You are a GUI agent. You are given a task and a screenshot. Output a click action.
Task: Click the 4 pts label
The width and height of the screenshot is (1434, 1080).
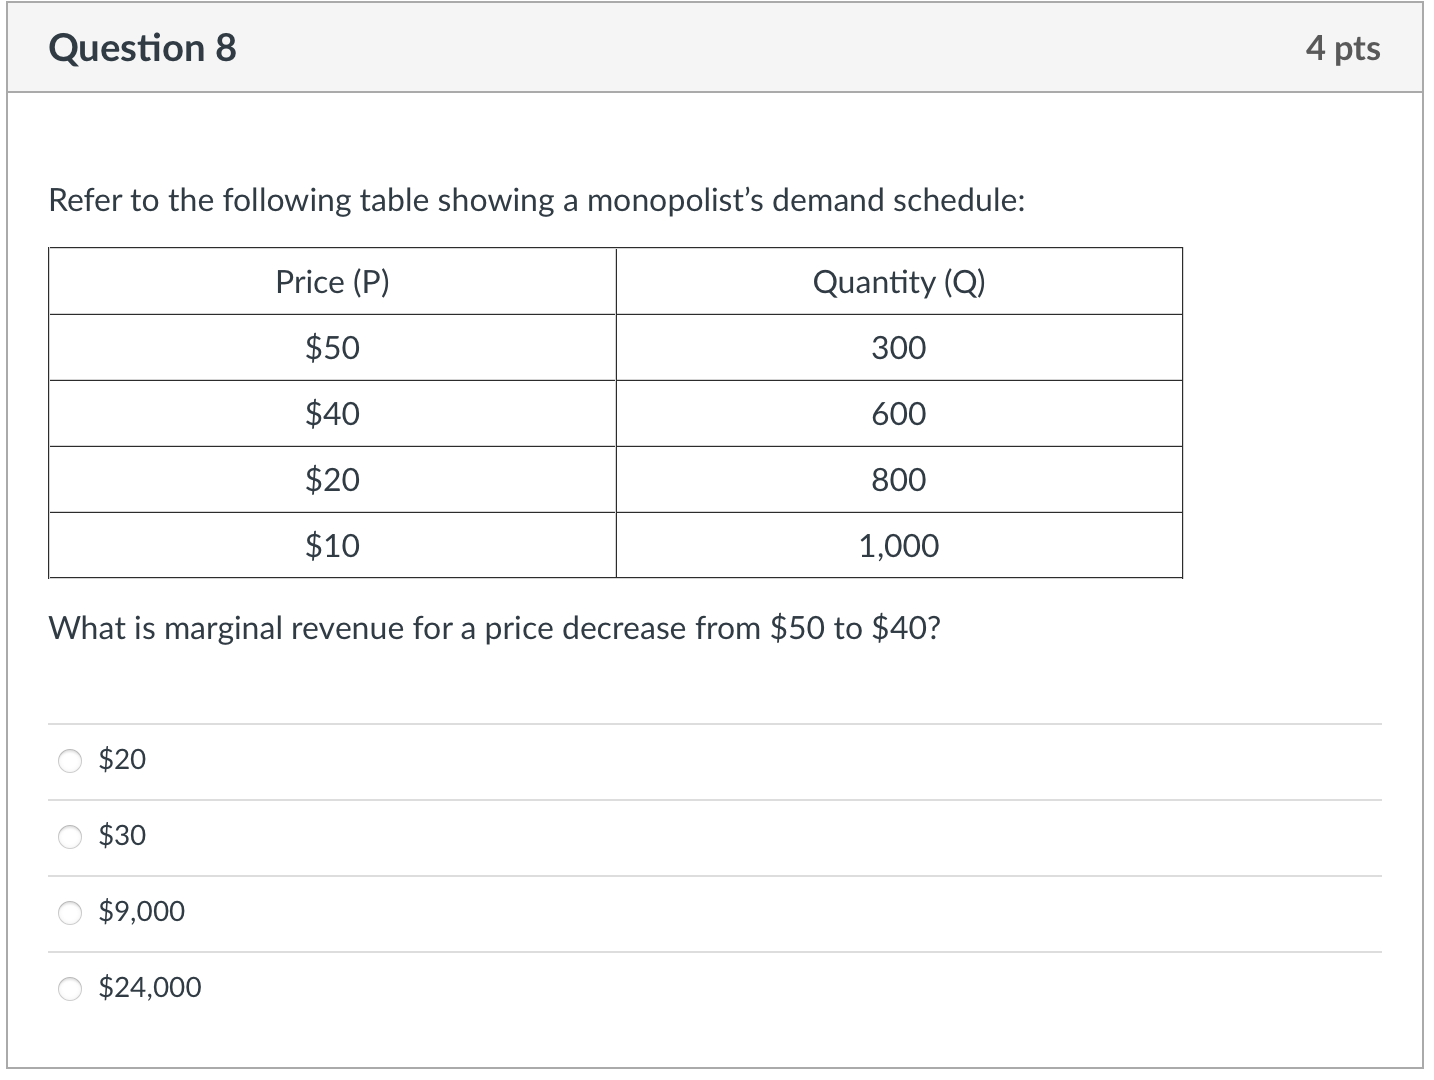1343,47
